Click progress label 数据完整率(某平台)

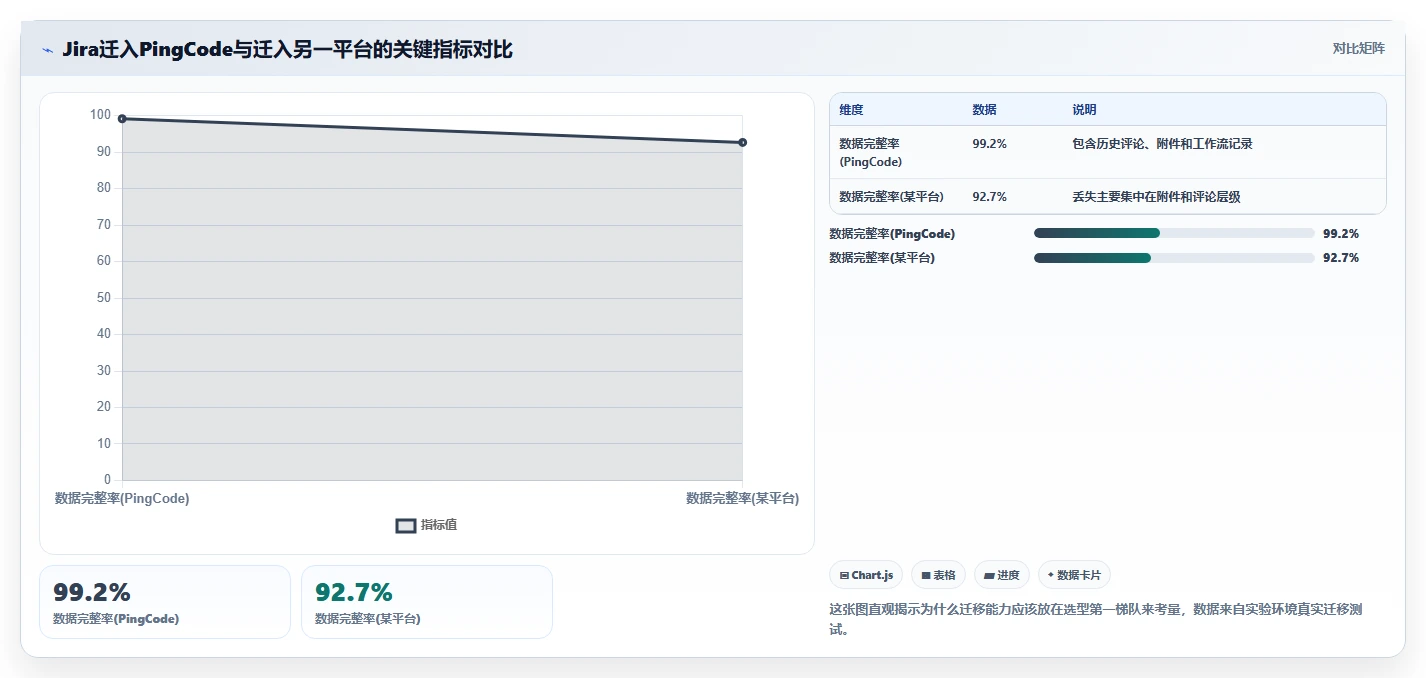point(882,258)
